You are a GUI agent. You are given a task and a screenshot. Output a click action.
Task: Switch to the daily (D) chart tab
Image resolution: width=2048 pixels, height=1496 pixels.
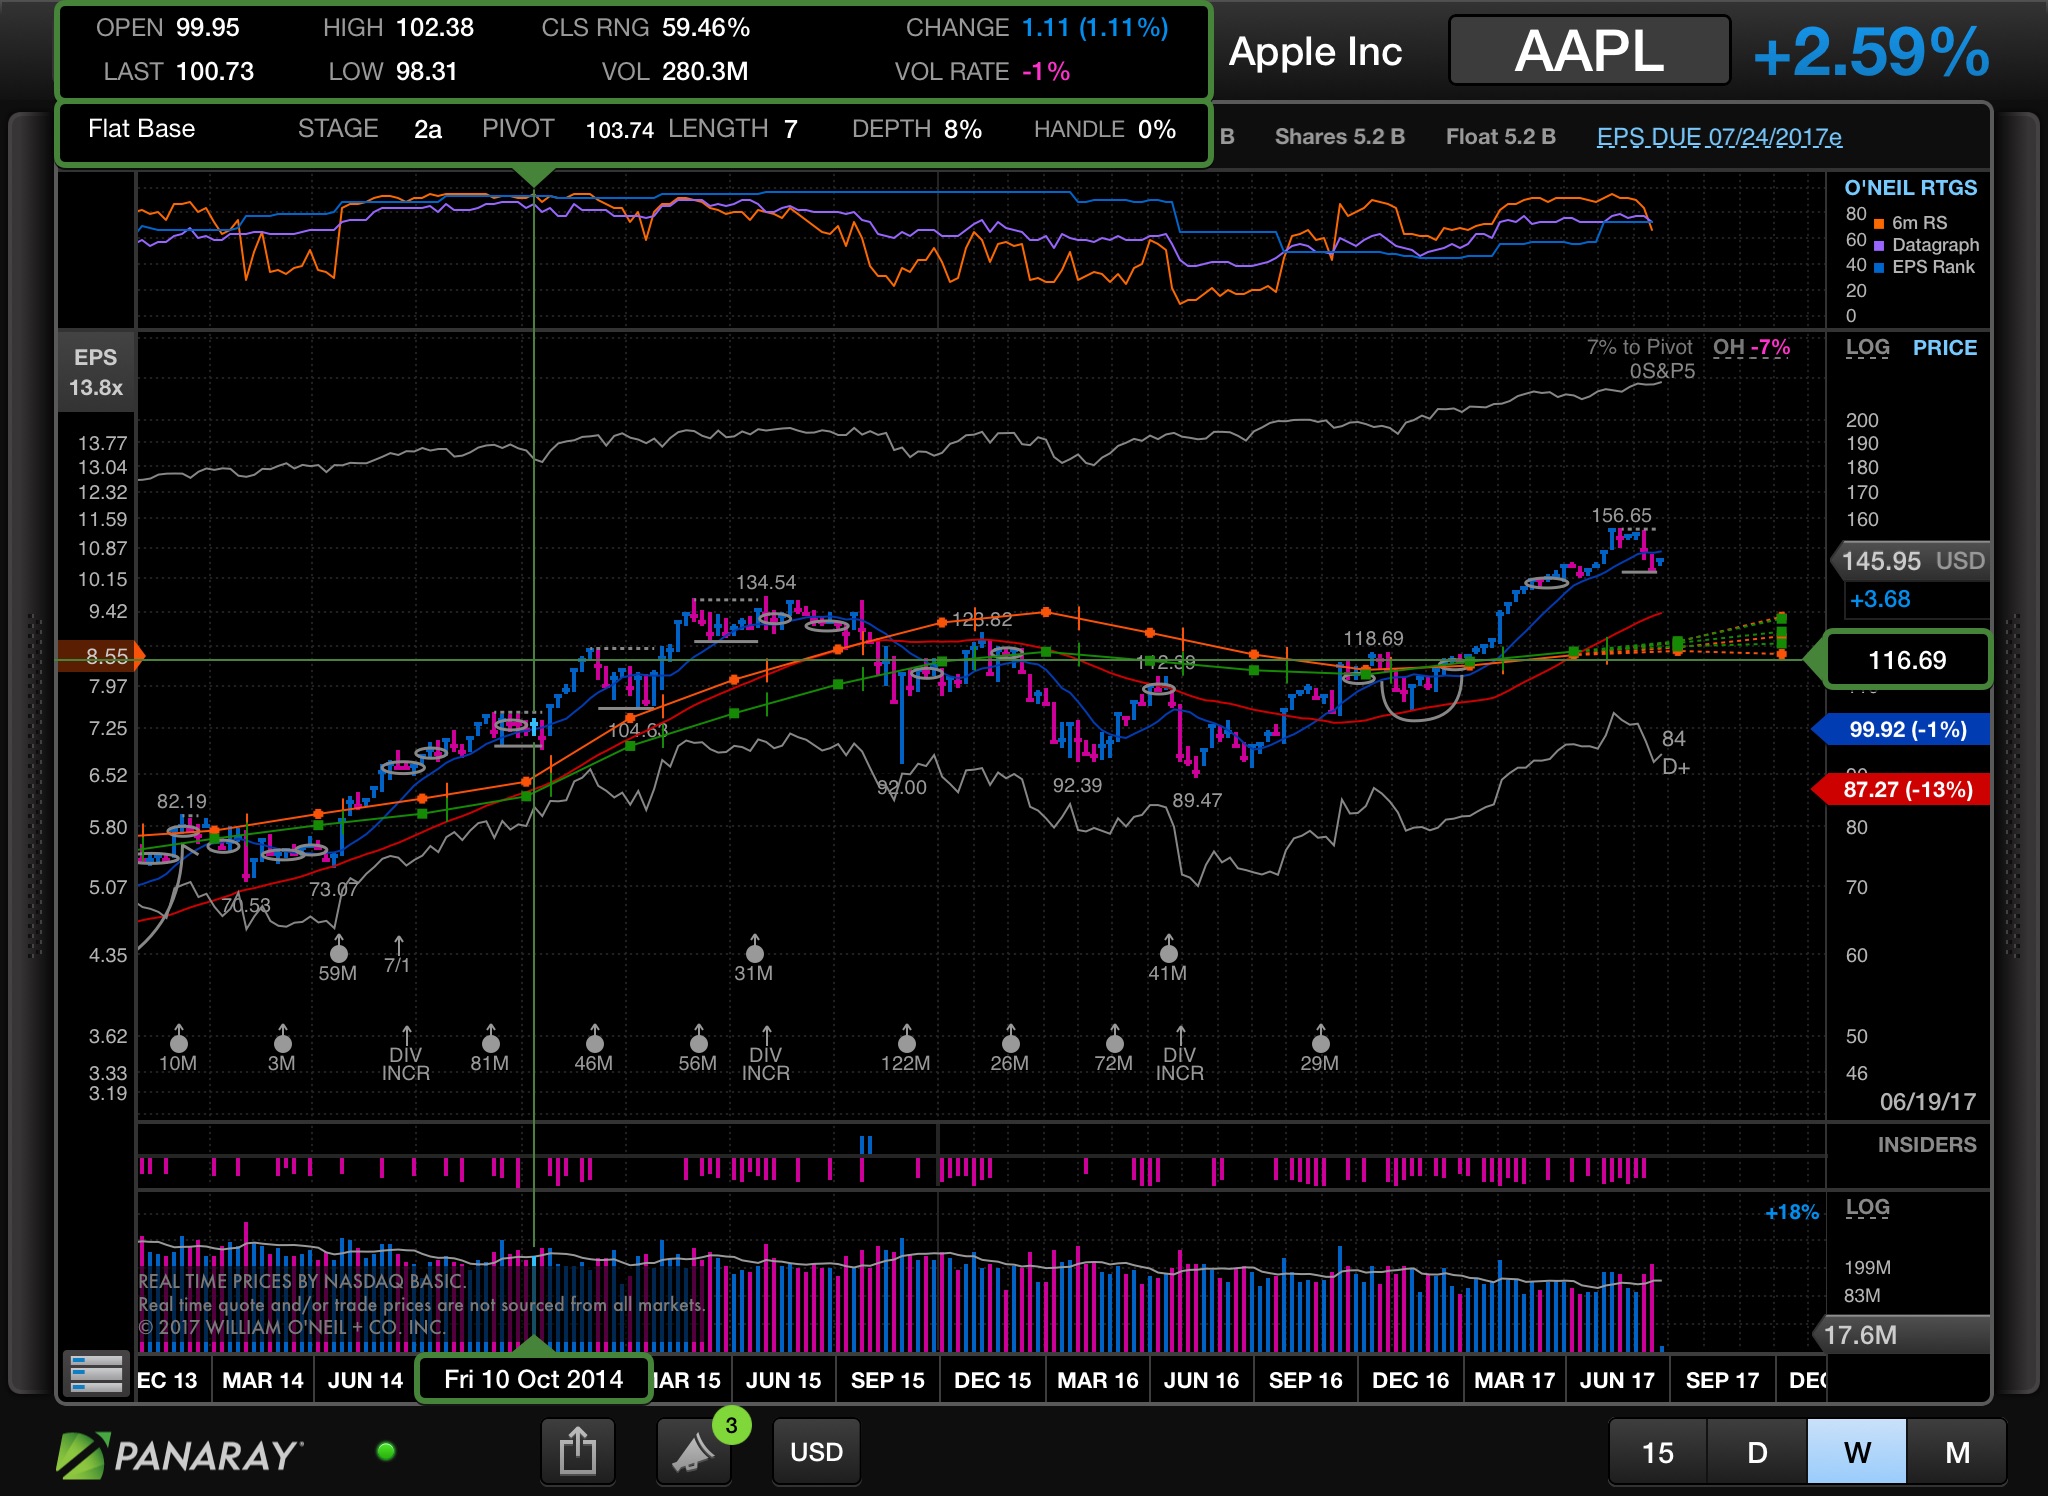(1757, 1452)
